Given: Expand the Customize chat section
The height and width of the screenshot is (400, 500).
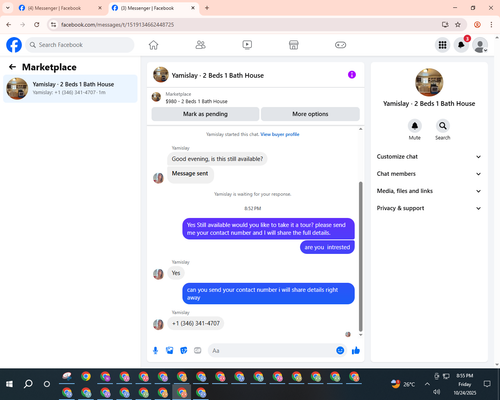Looking at the screenshot, I should click(x=429, y=157).
